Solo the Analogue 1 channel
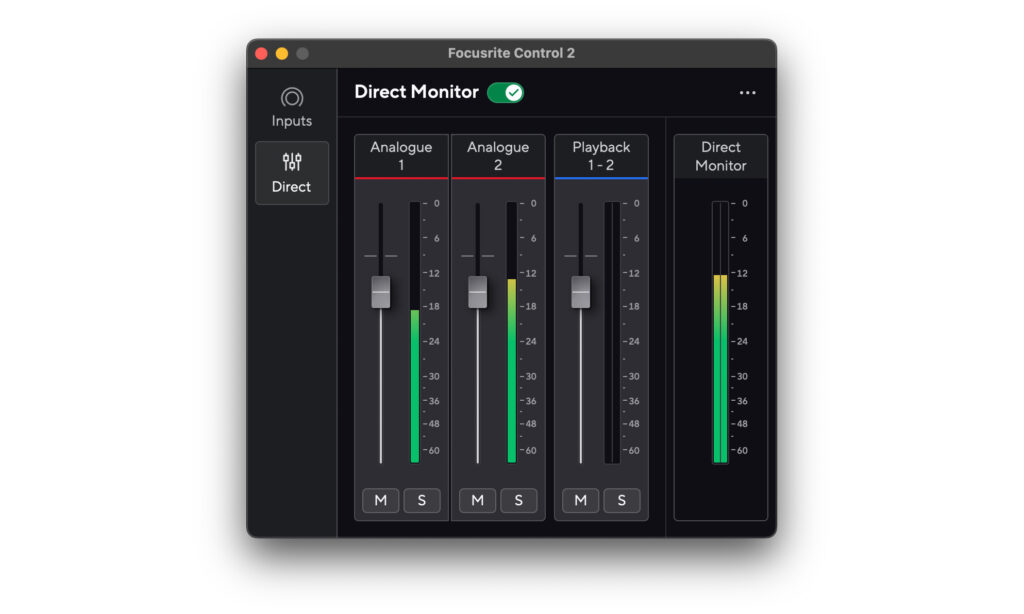 pyautogui.click(x=421, y=500)
